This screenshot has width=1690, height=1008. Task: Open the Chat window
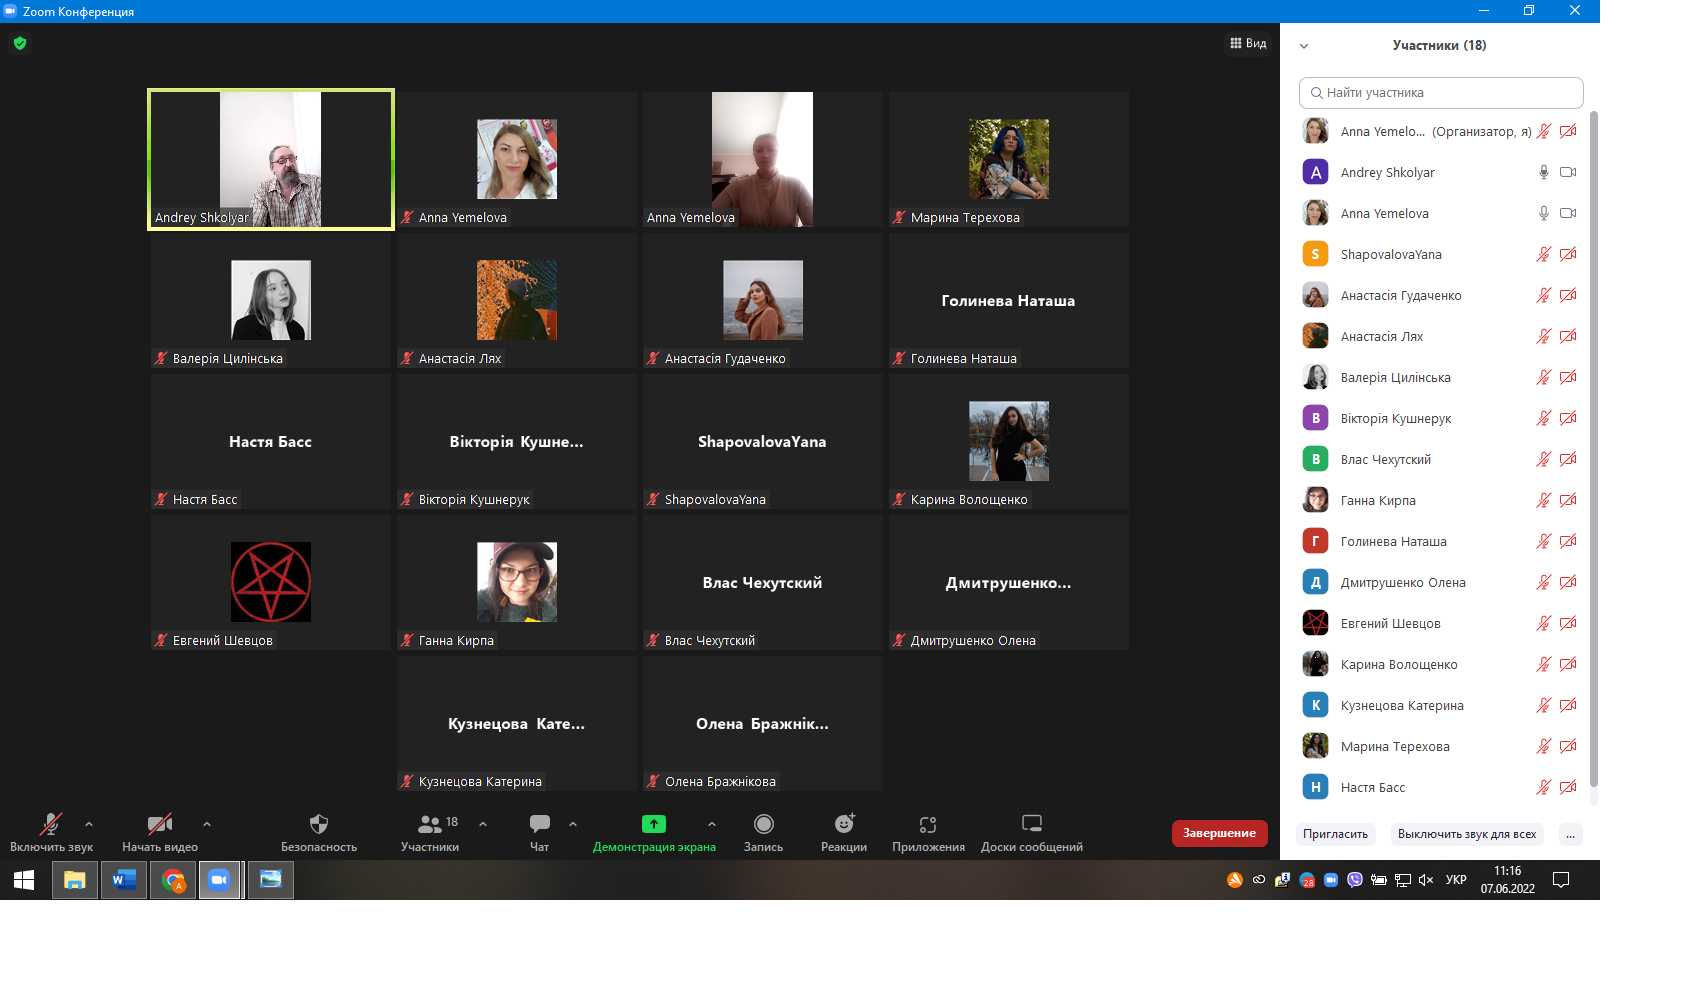click(x=540, y=832)
